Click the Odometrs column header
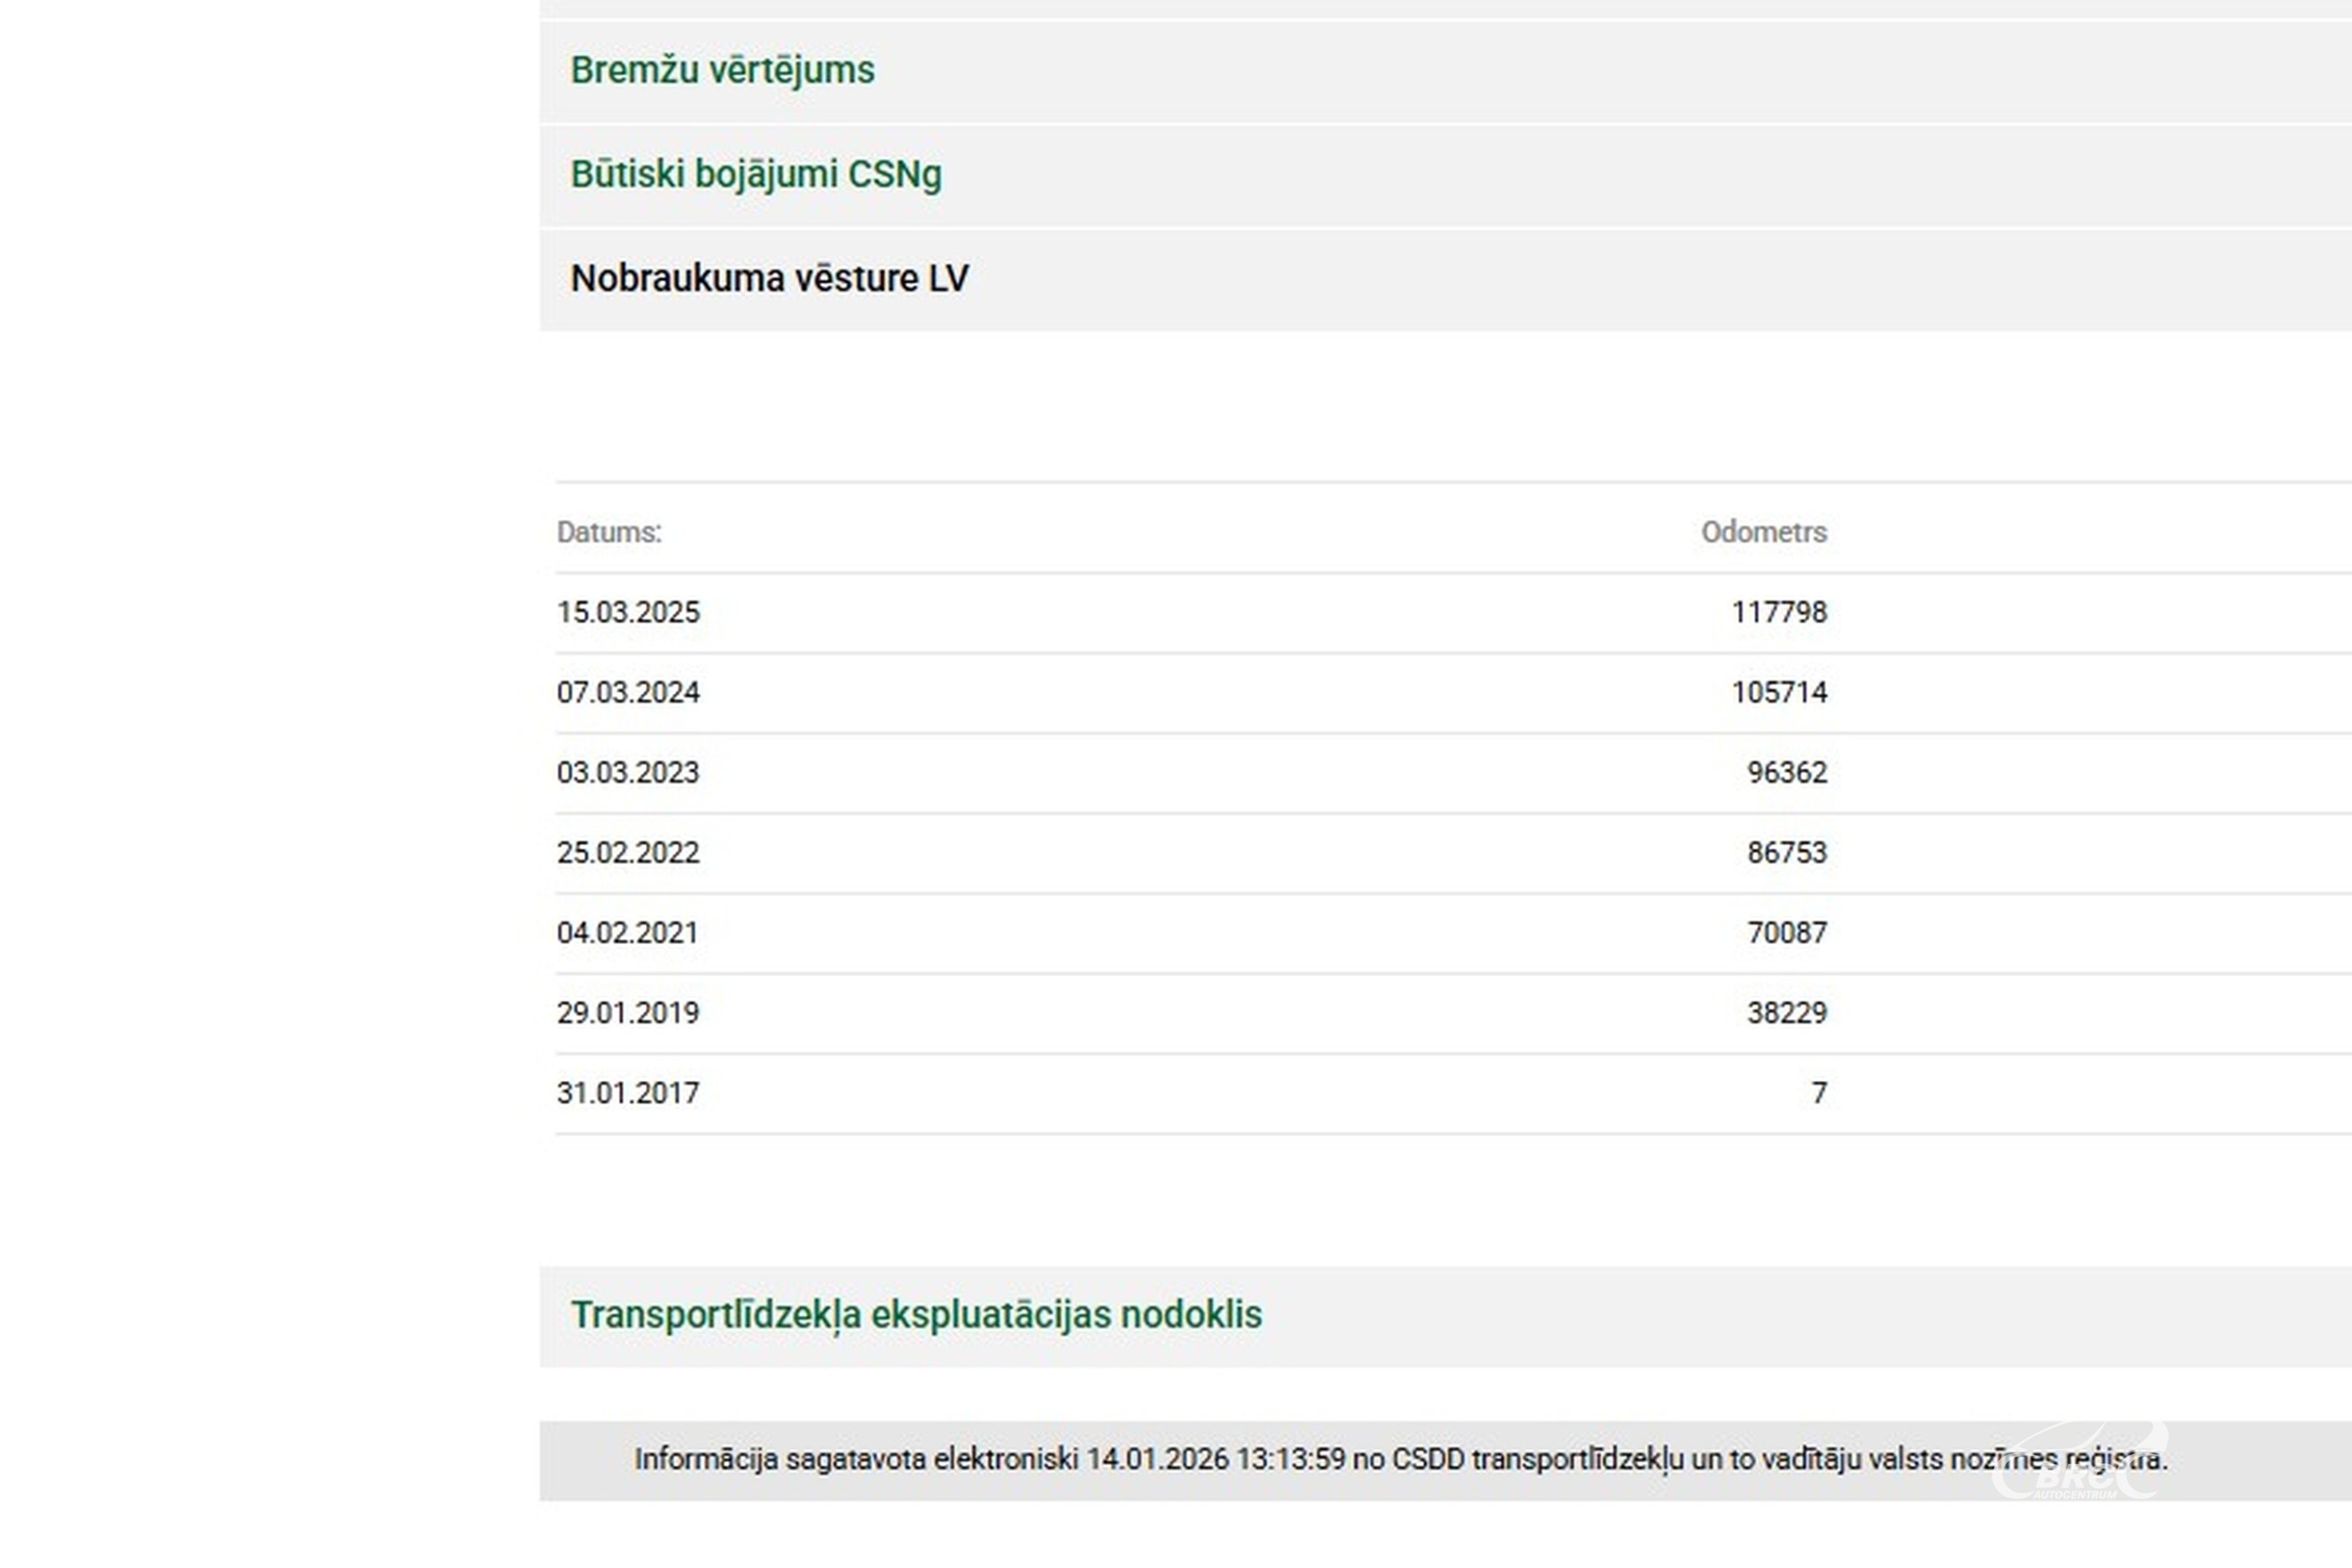2352x1568 pixels. [1763, 532]
